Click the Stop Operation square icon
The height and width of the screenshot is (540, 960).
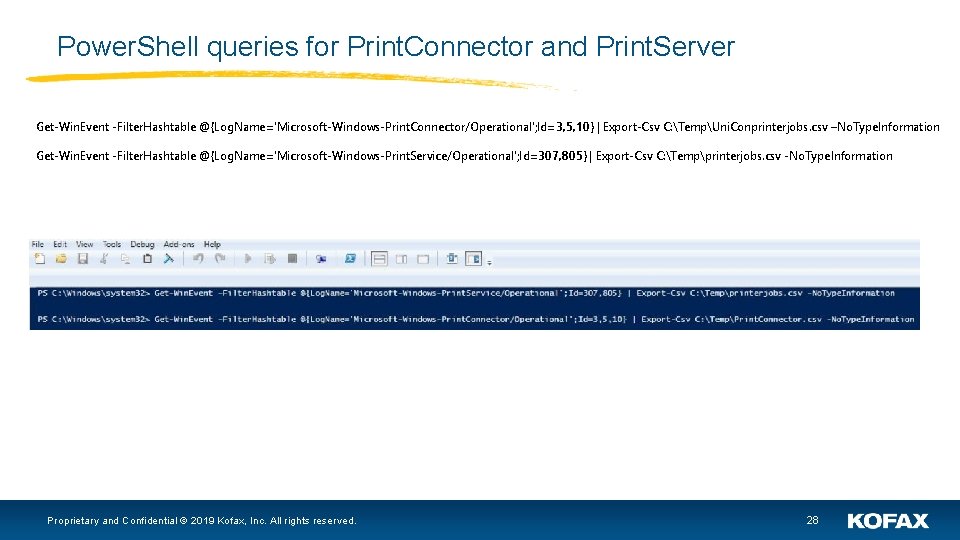click(x=292, y=258)
